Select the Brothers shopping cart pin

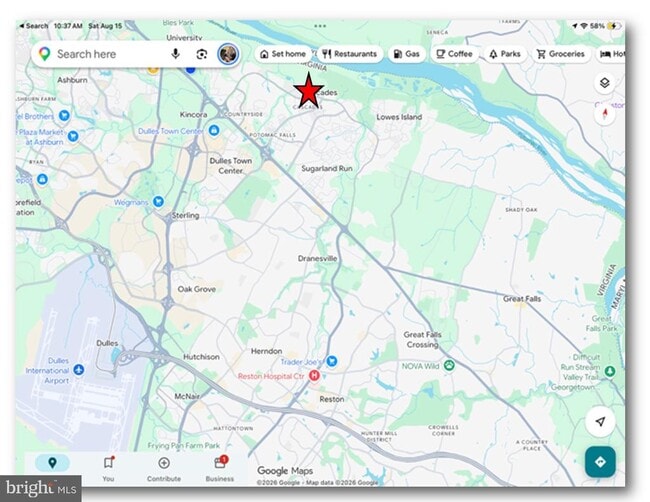pos(64,115)
